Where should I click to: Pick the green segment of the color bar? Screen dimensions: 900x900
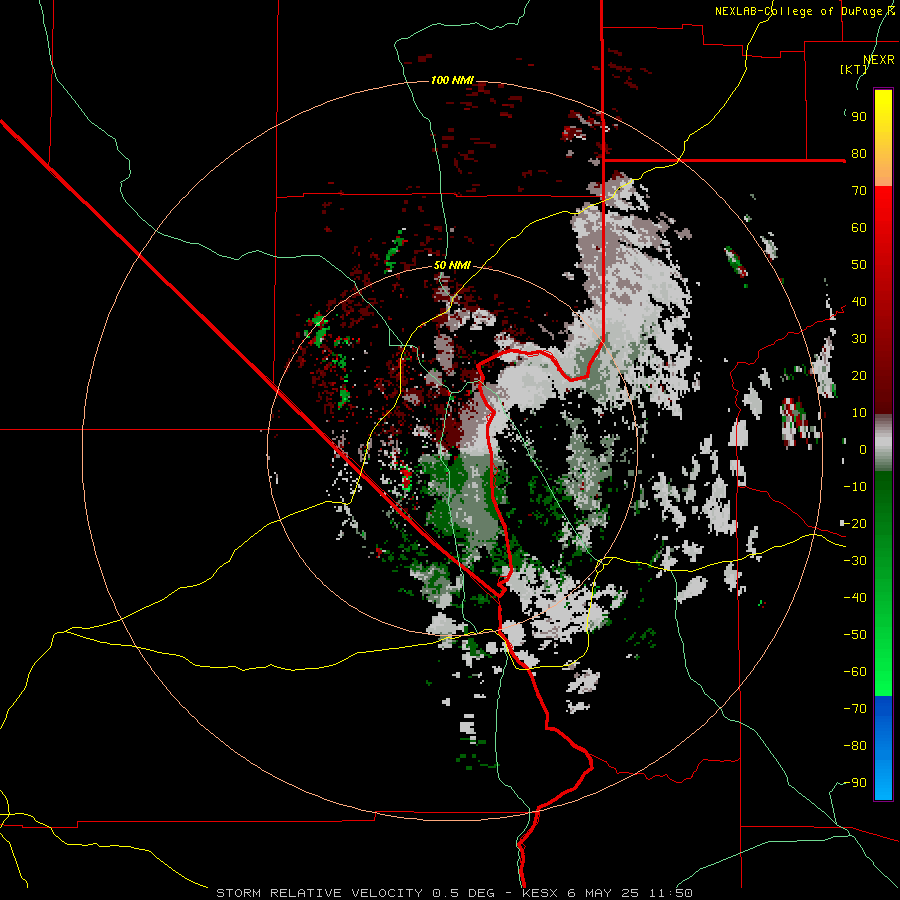click(x=883, y=584)
